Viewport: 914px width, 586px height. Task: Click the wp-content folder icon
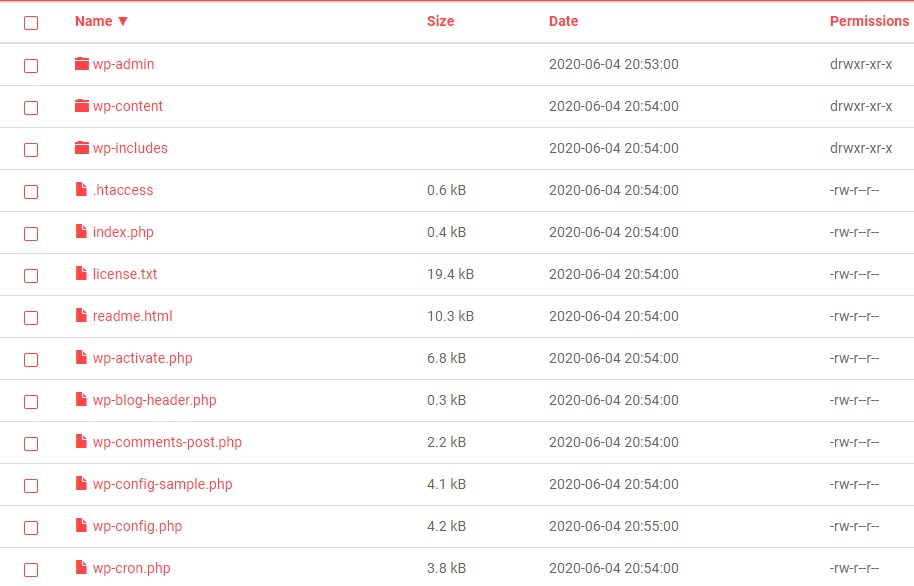point(82,106)
